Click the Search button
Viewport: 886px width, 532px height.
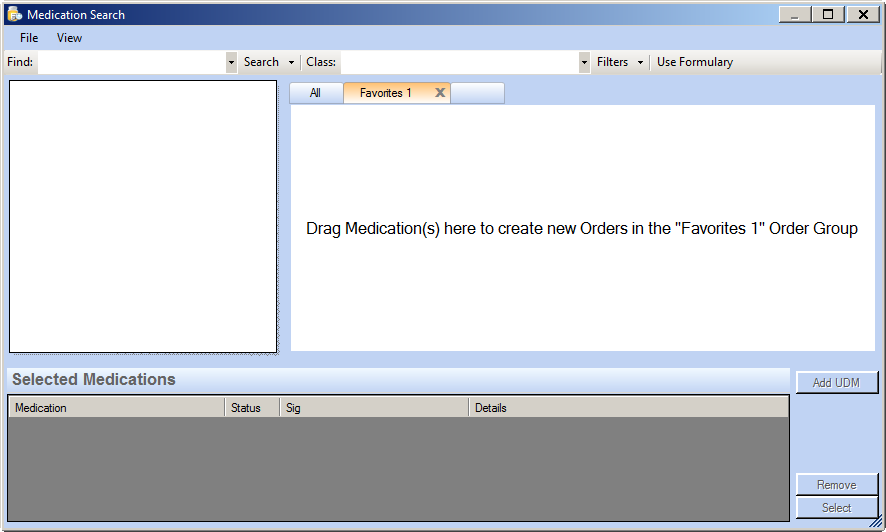coord(261,62)
